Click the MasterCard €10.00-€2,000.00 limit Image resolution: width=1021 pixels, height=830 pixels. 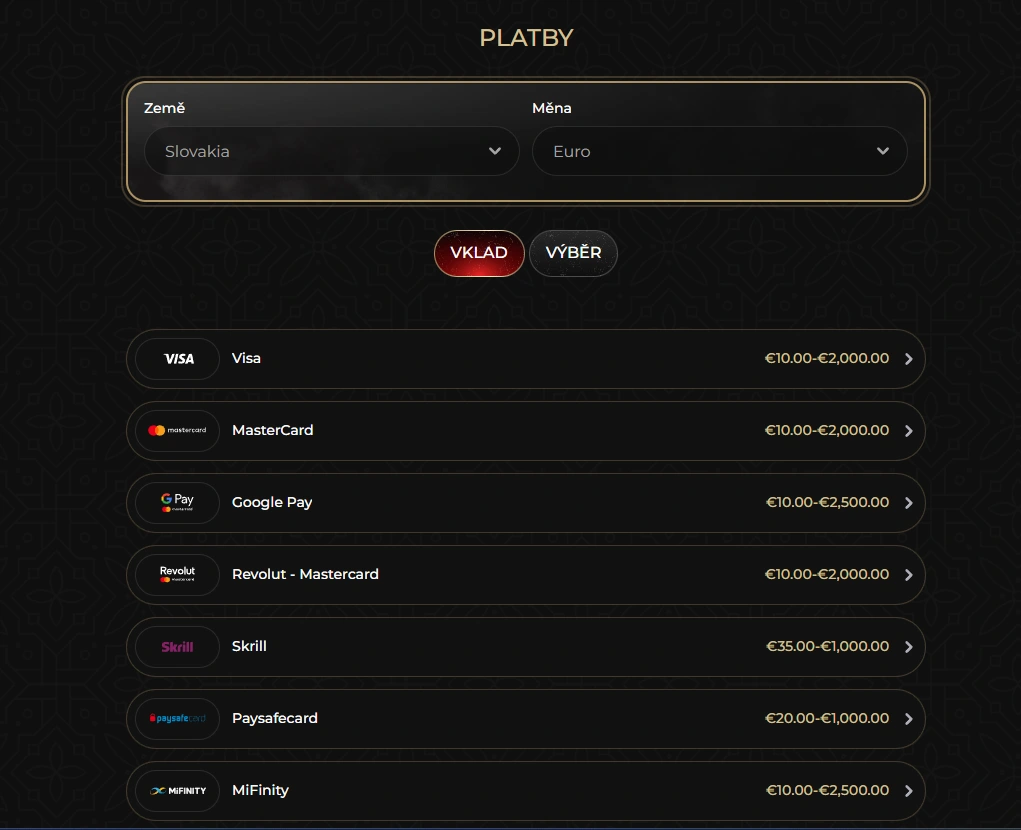point(827,431)
